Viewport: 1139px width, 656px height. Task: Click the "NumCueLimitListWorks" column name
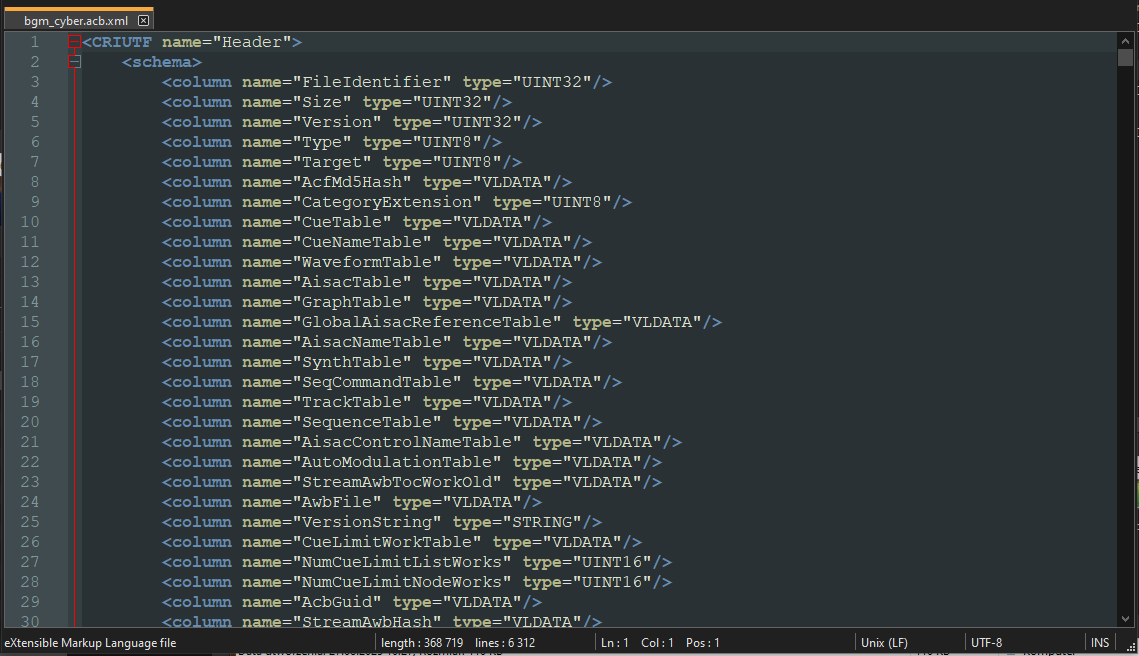pyautogui.click(x=401, y=562)
